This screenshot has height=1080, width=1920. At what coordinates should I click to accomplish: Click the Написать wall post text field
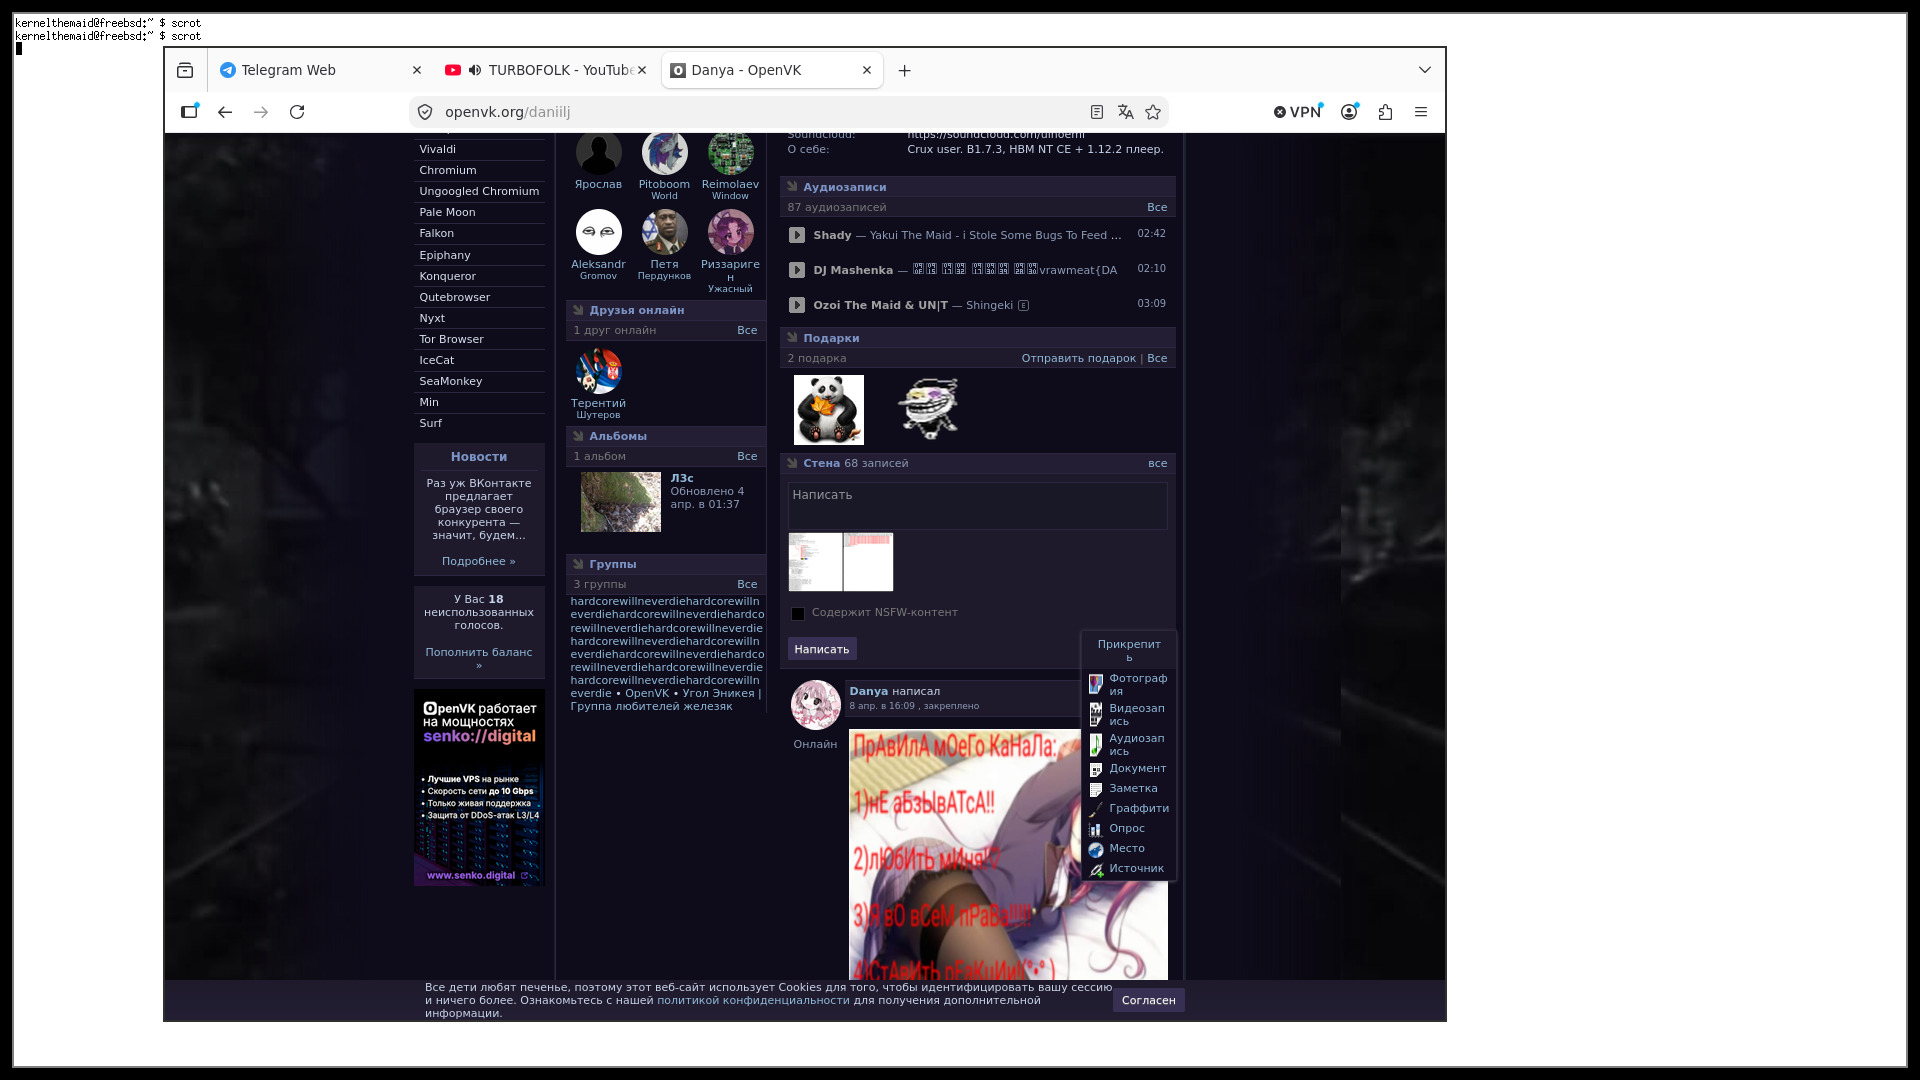[x=978, y=506]
